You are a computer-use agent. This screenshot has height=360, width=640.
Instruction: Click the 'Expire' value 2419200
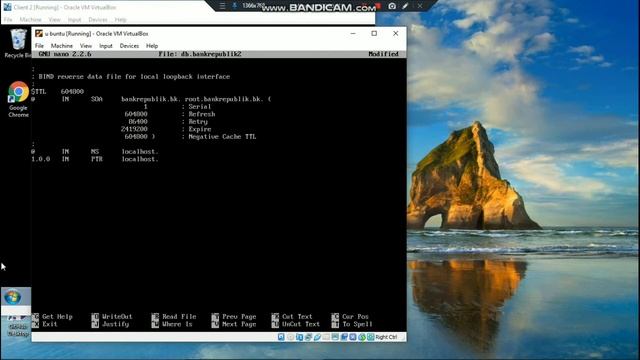[134, 129]
